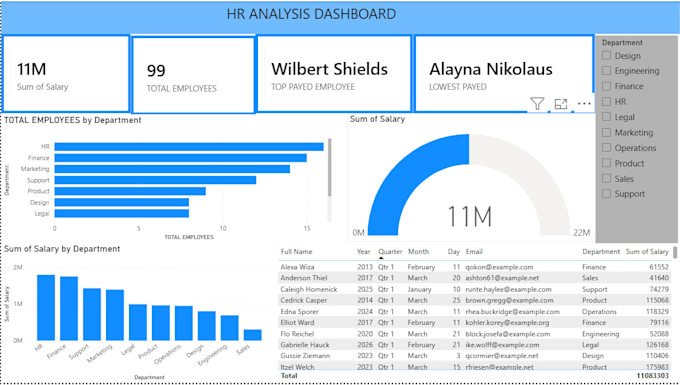Select the Support column in salary chart
Viewport: 680px width, 385px height.
tap(92, 314)
